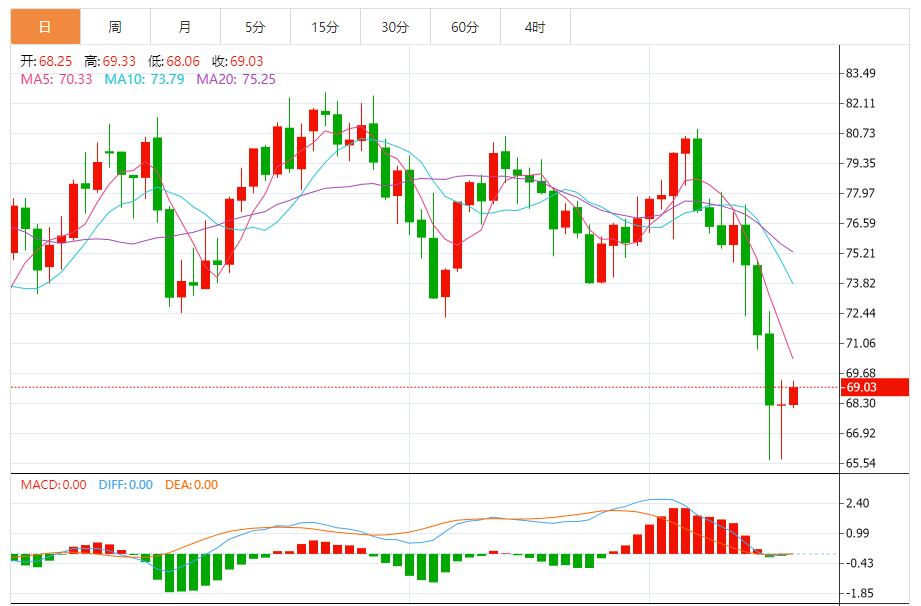
Task: Click the -0.43 MACD axis label
Action: [859, 563]
